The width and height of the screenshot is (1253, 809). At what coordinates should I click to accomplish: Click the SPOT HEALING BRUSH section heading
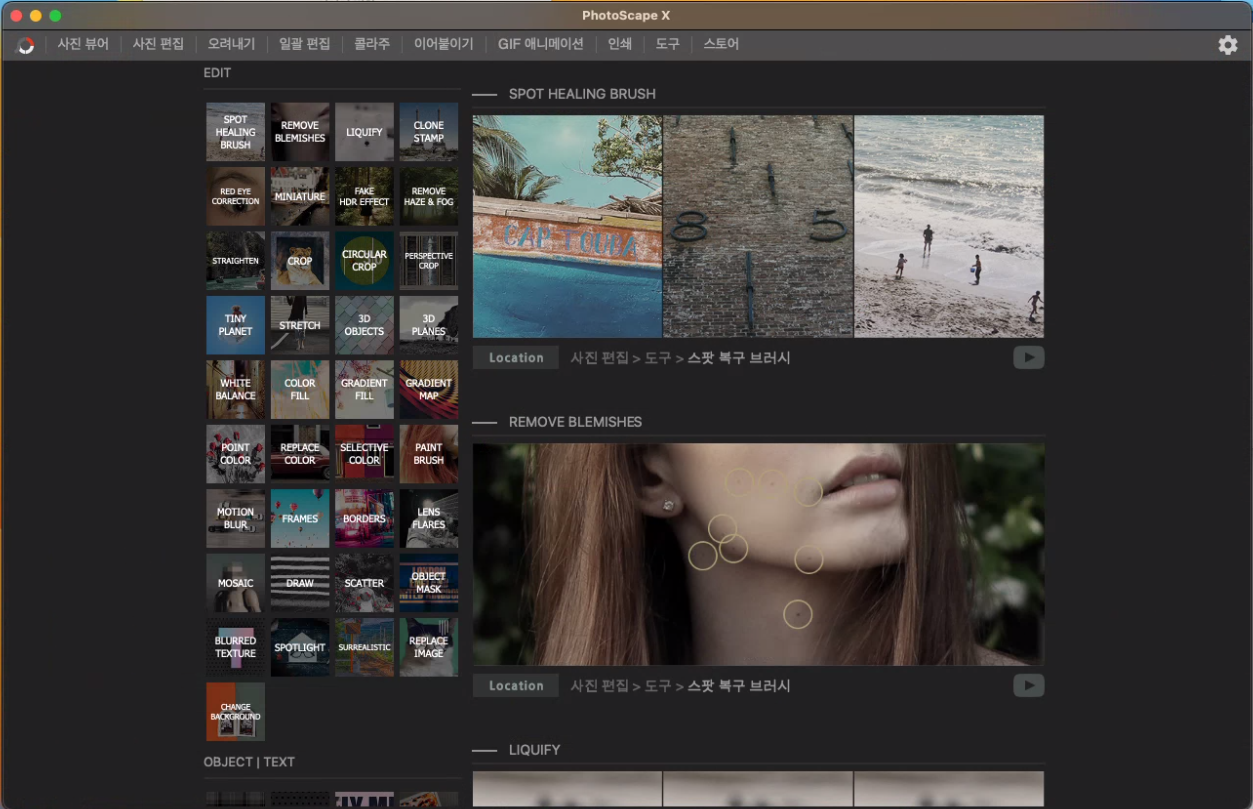[582, 94]
